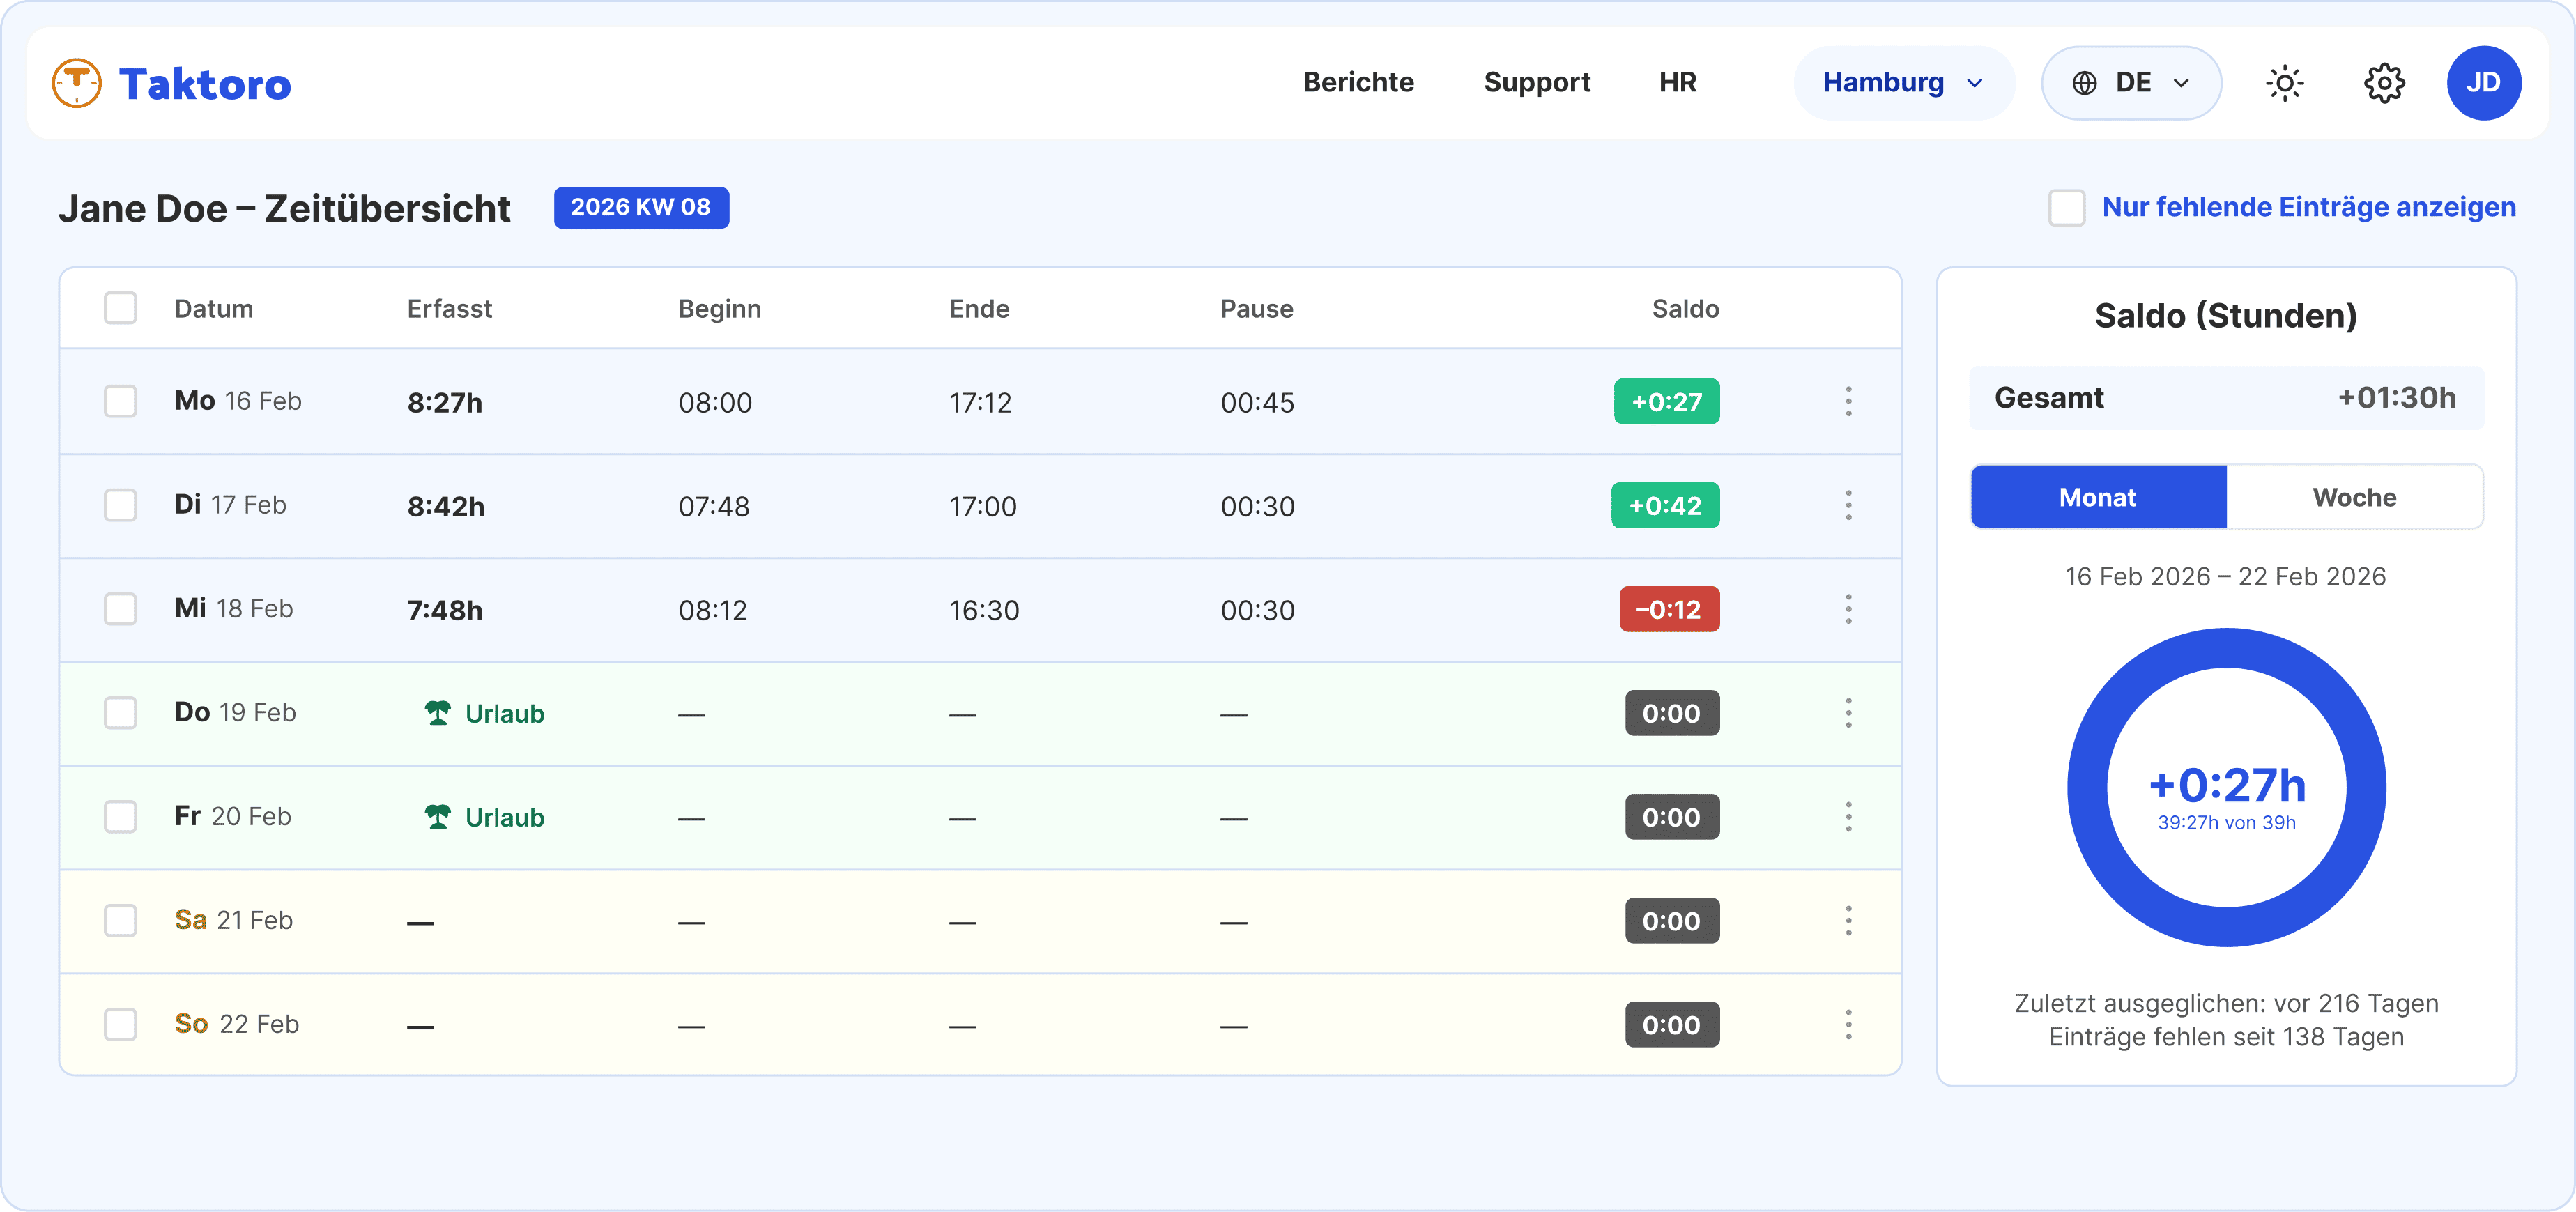Viewport: 2576px width, 1212px height.
Task: Open the JD user avatar menu
Action: click(2484, 83)
